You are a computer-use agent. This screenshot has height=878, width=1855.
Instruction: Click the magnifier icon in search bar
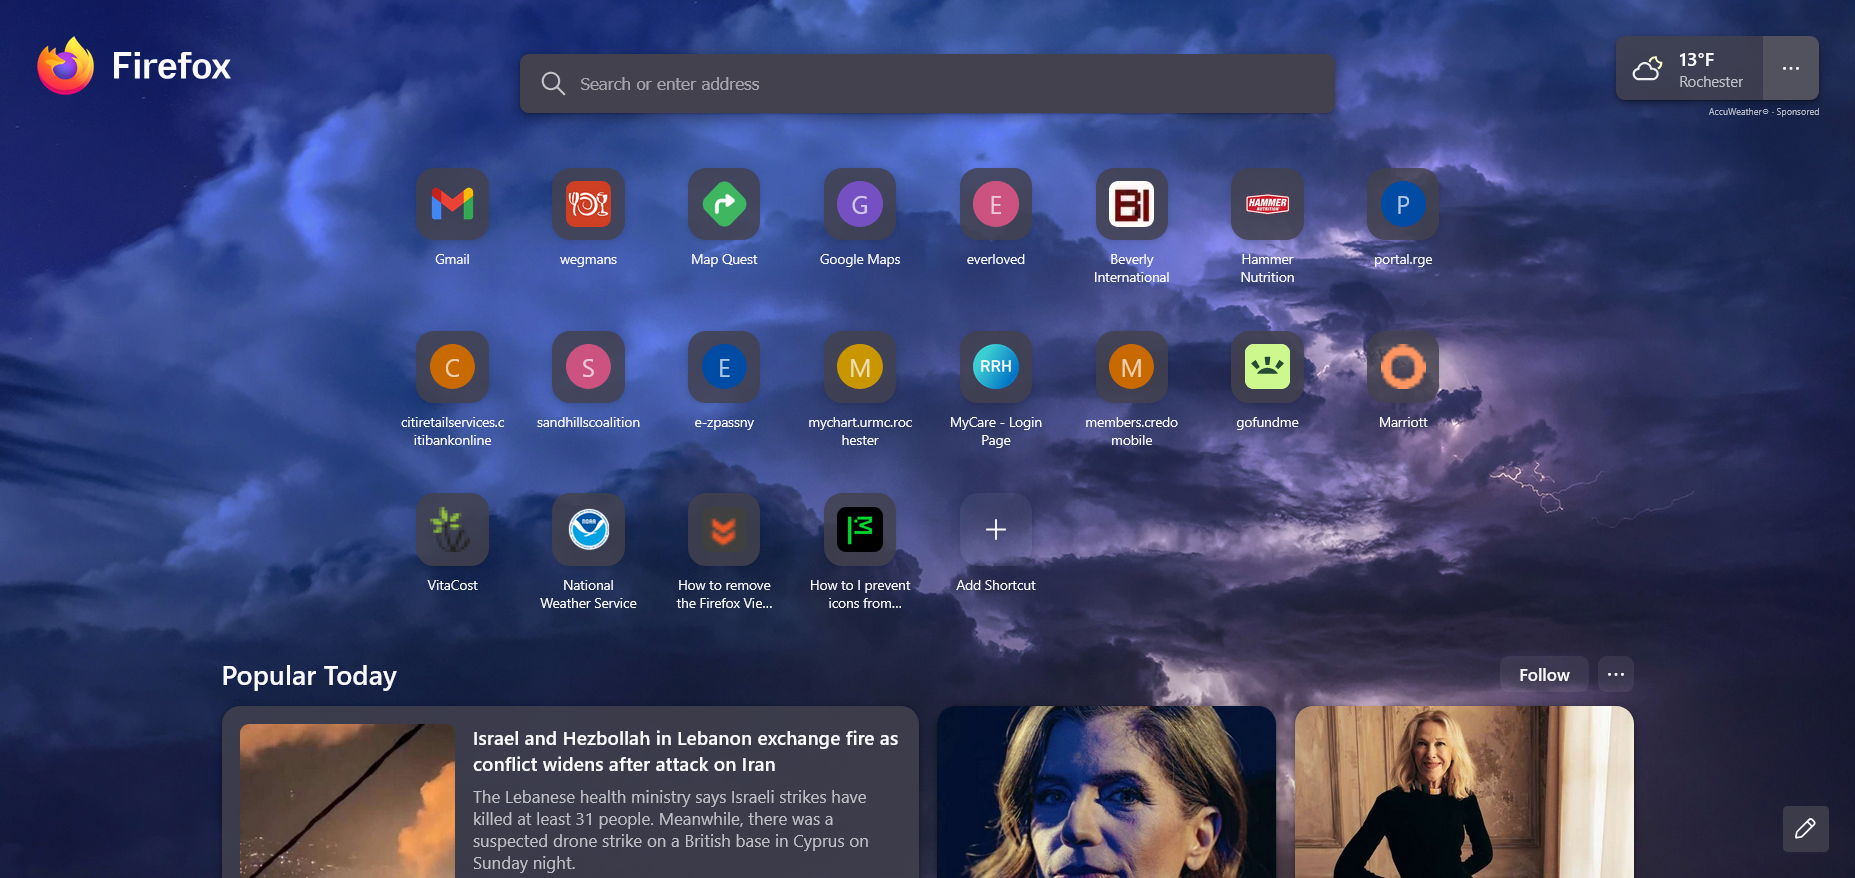pyautogui.click(x=553, y=83)
